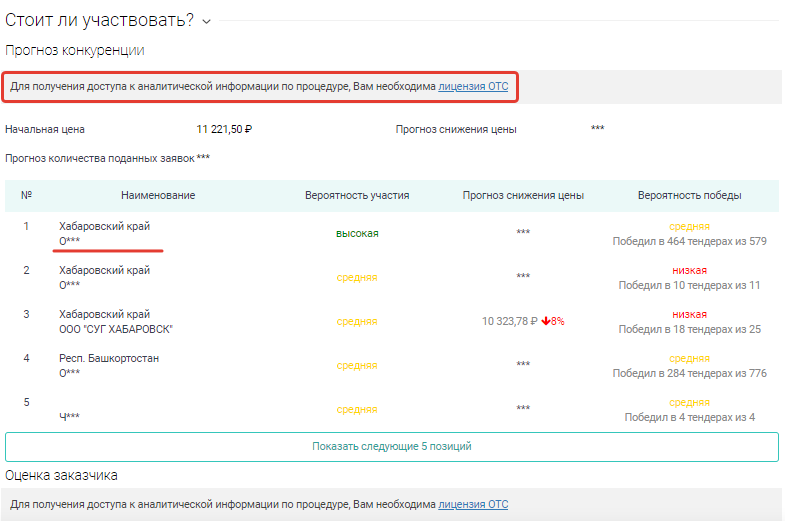Click the red down arrow beside 8%
The height and width of the screenshot is (521, 785).
click(x=544, y=322)
